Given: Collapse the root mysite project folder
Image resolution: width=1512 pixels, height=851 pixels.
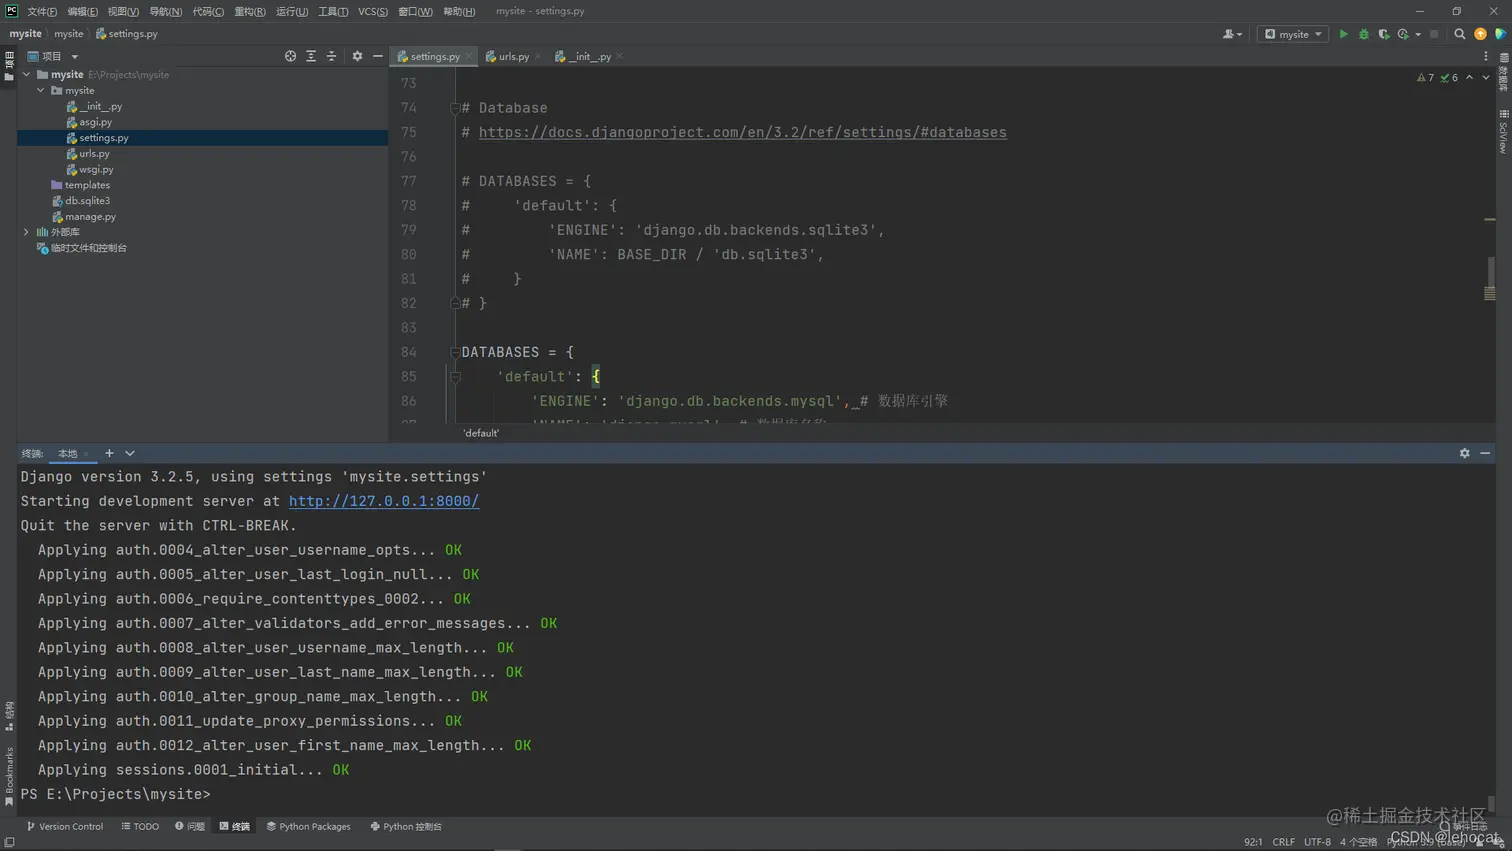Looking at the screenshot, I should (27, 74).
